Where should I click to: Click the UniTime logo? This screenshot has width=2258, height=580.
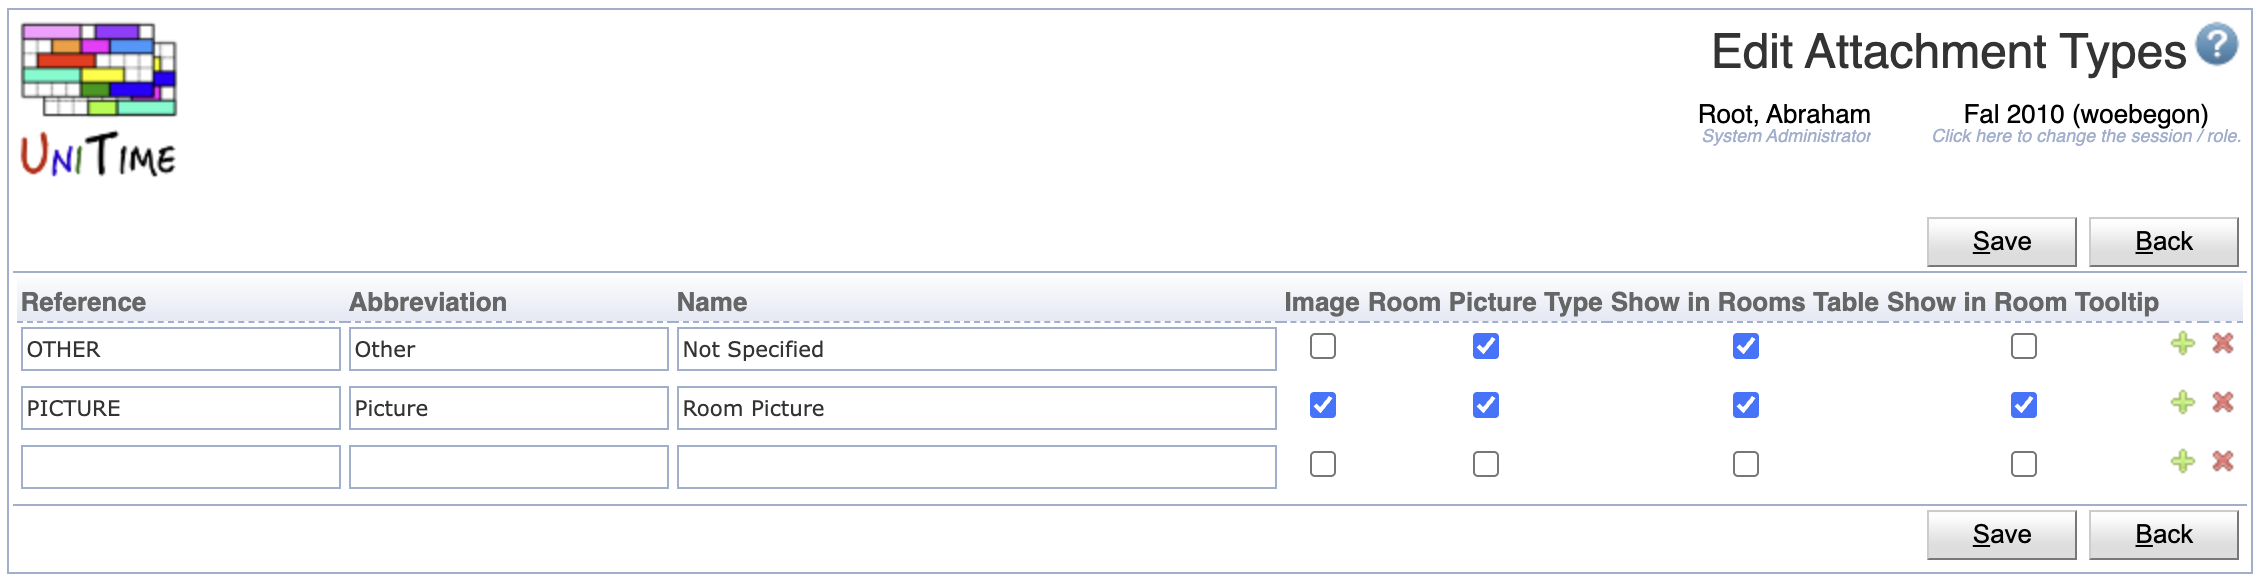point(99,100)
